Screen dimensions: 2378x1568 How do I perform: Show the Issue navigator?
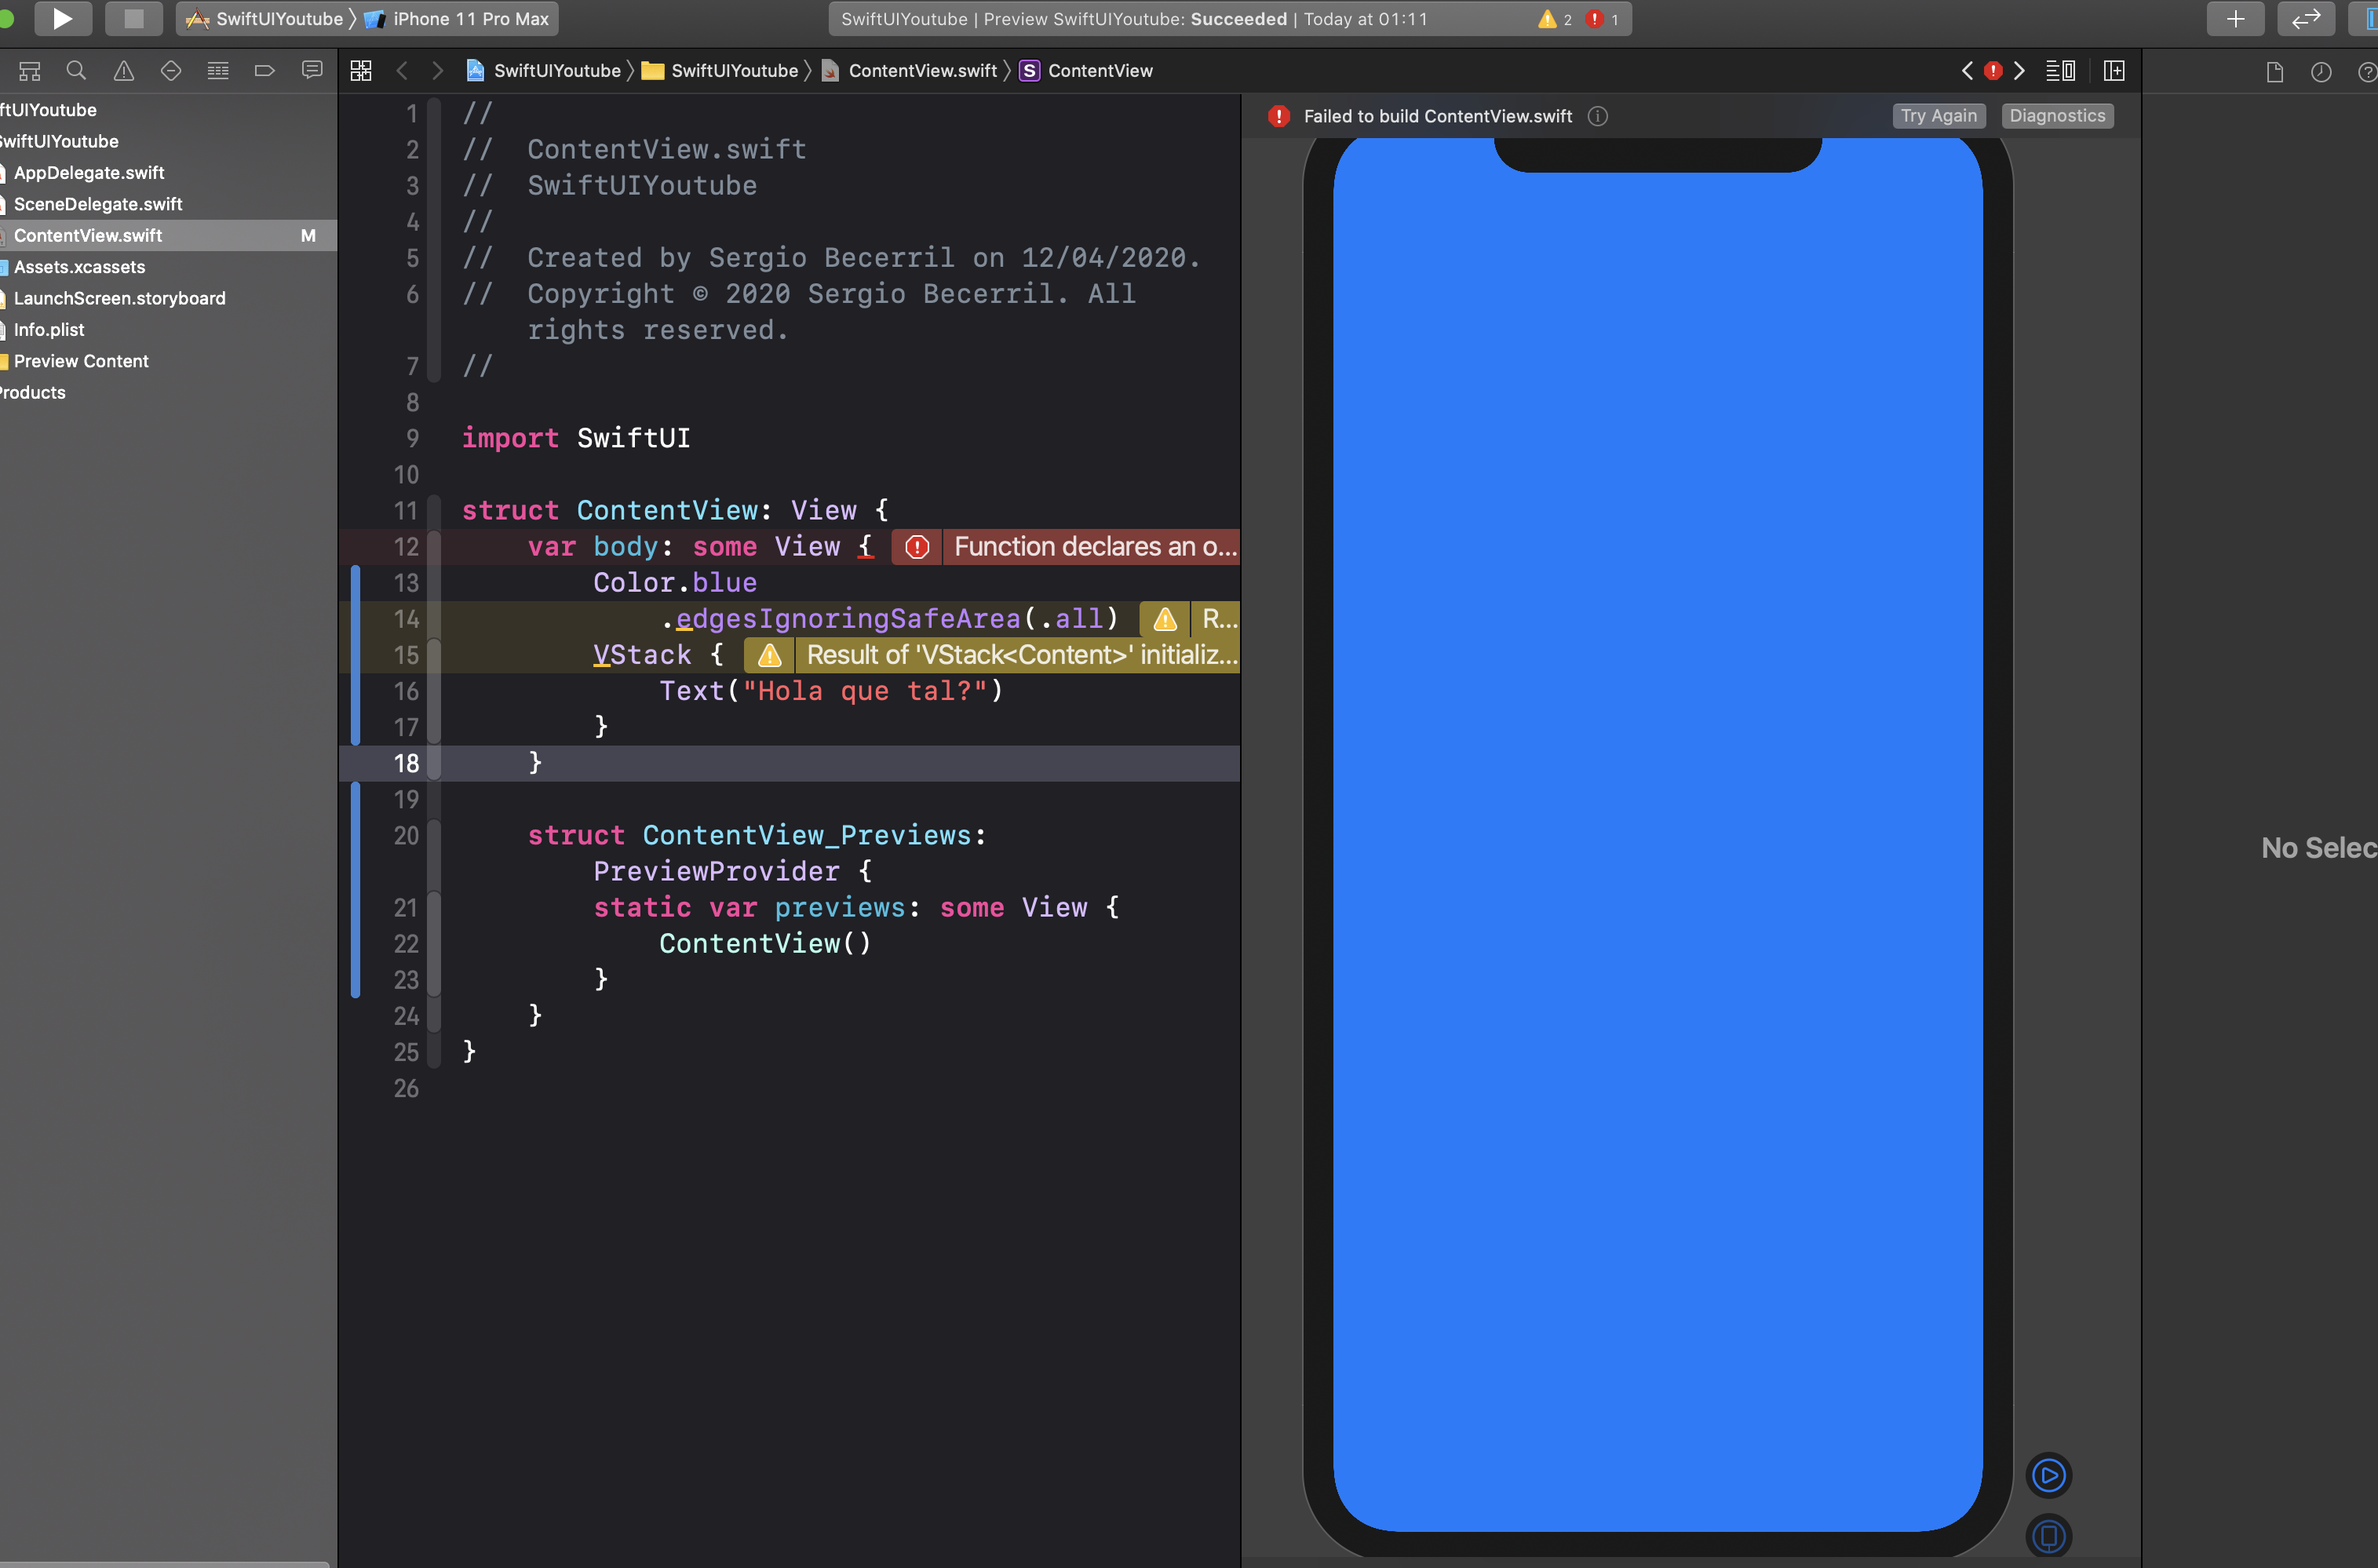123,71
